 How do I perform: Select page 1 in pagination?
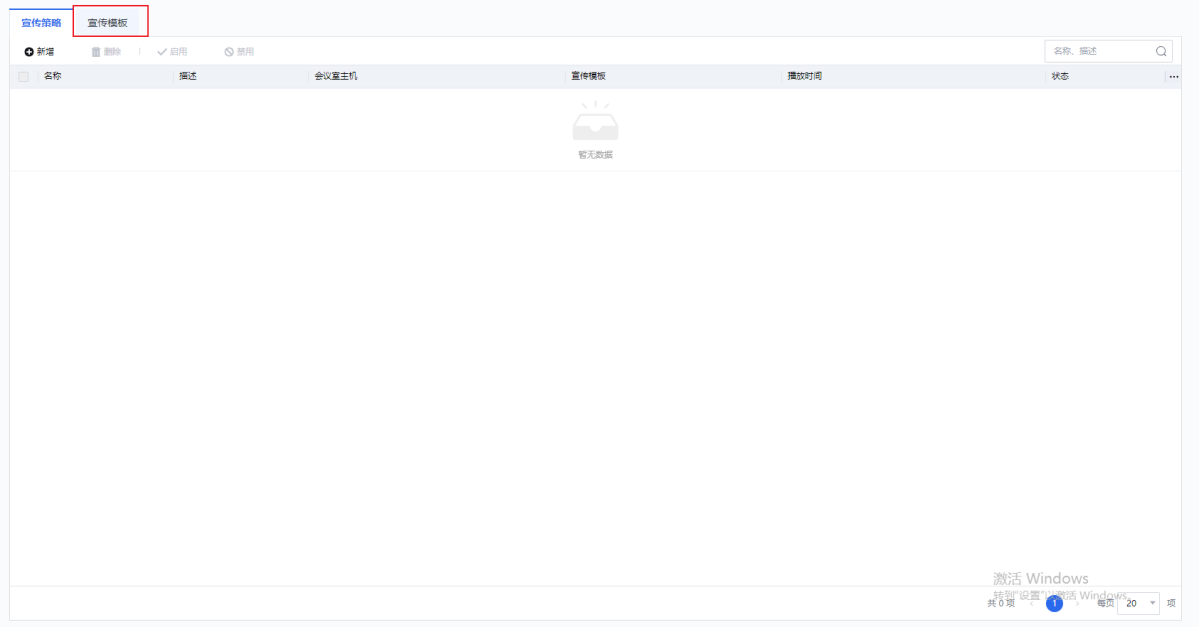click(1054, 603)
